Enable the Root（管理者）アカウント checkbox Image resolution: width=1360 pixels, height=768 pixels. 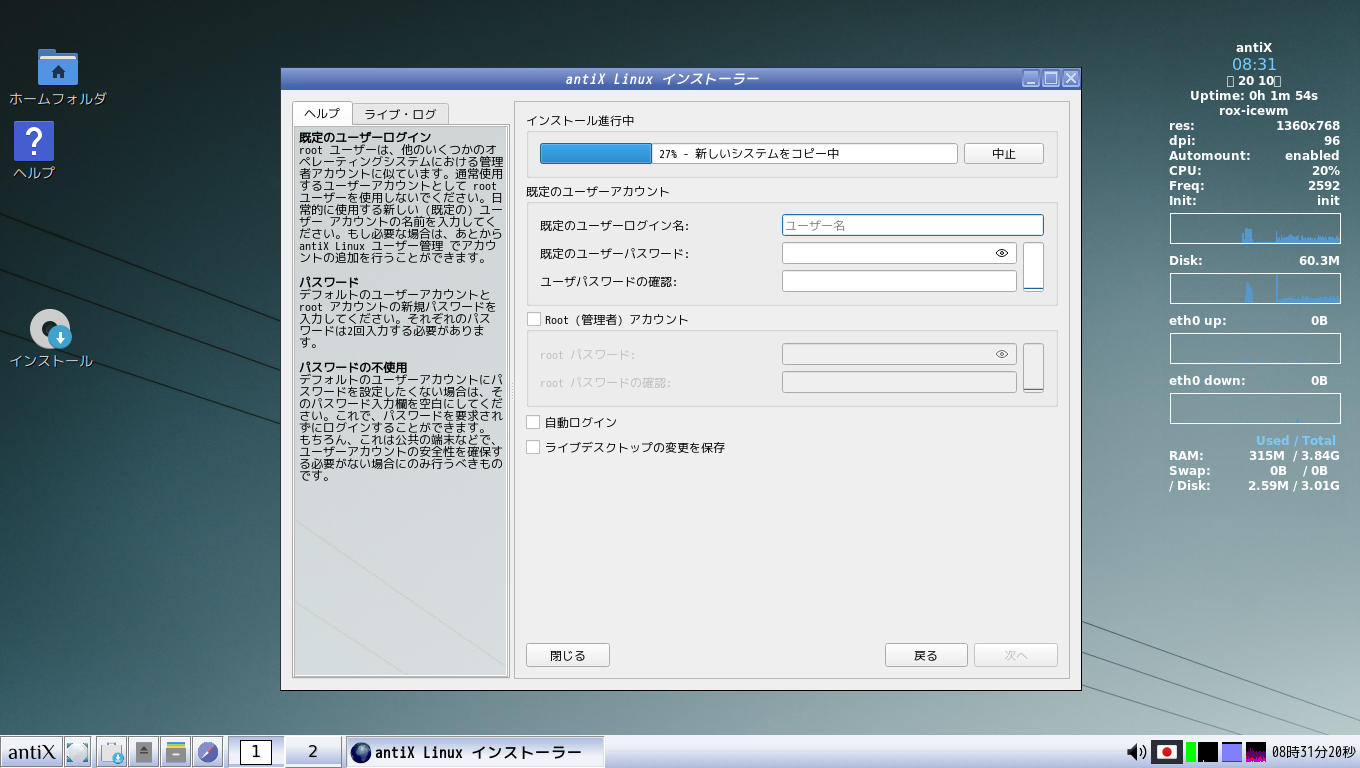coord(533,320)
